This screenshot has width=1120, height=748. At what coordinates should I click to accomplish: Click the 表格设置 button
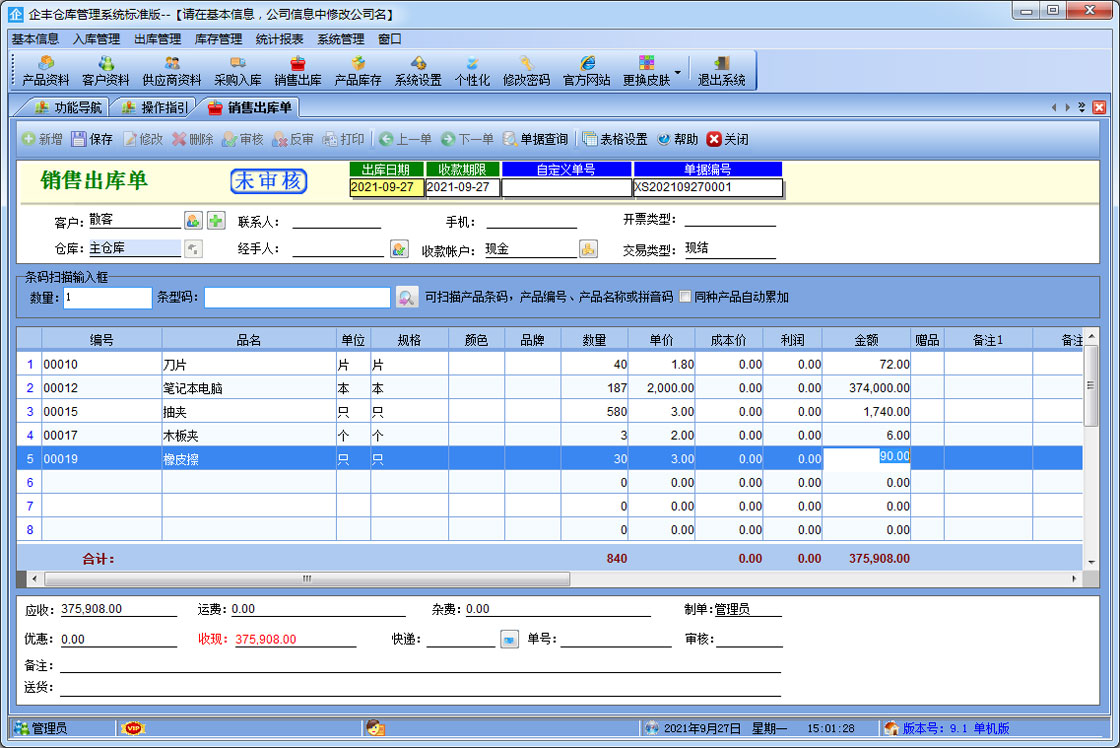point(615,139)
